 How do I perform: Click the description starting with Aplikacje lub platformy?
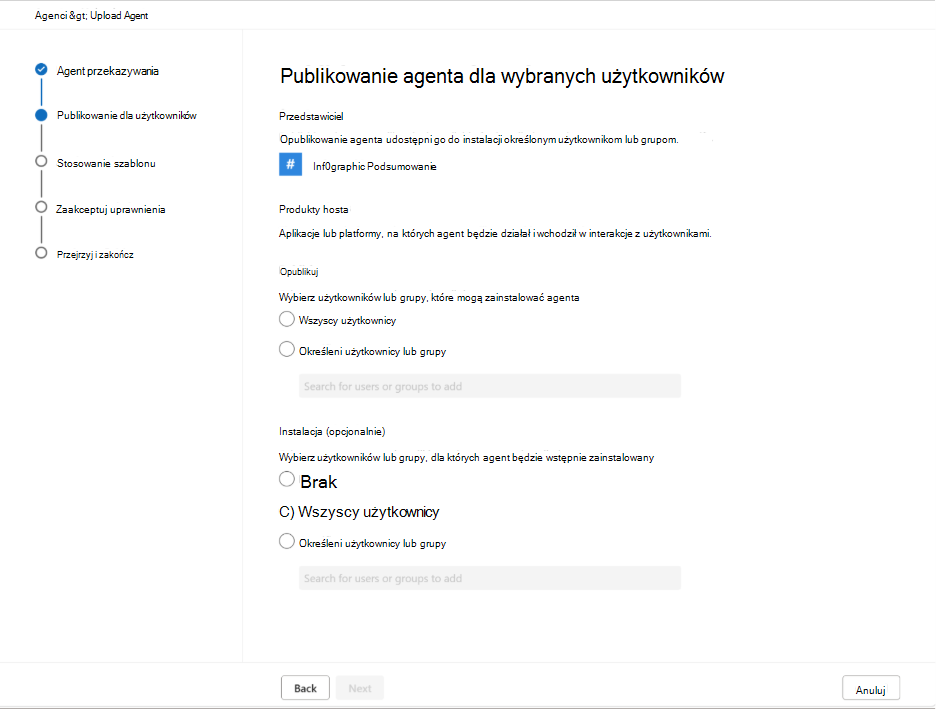pos(495,233)
